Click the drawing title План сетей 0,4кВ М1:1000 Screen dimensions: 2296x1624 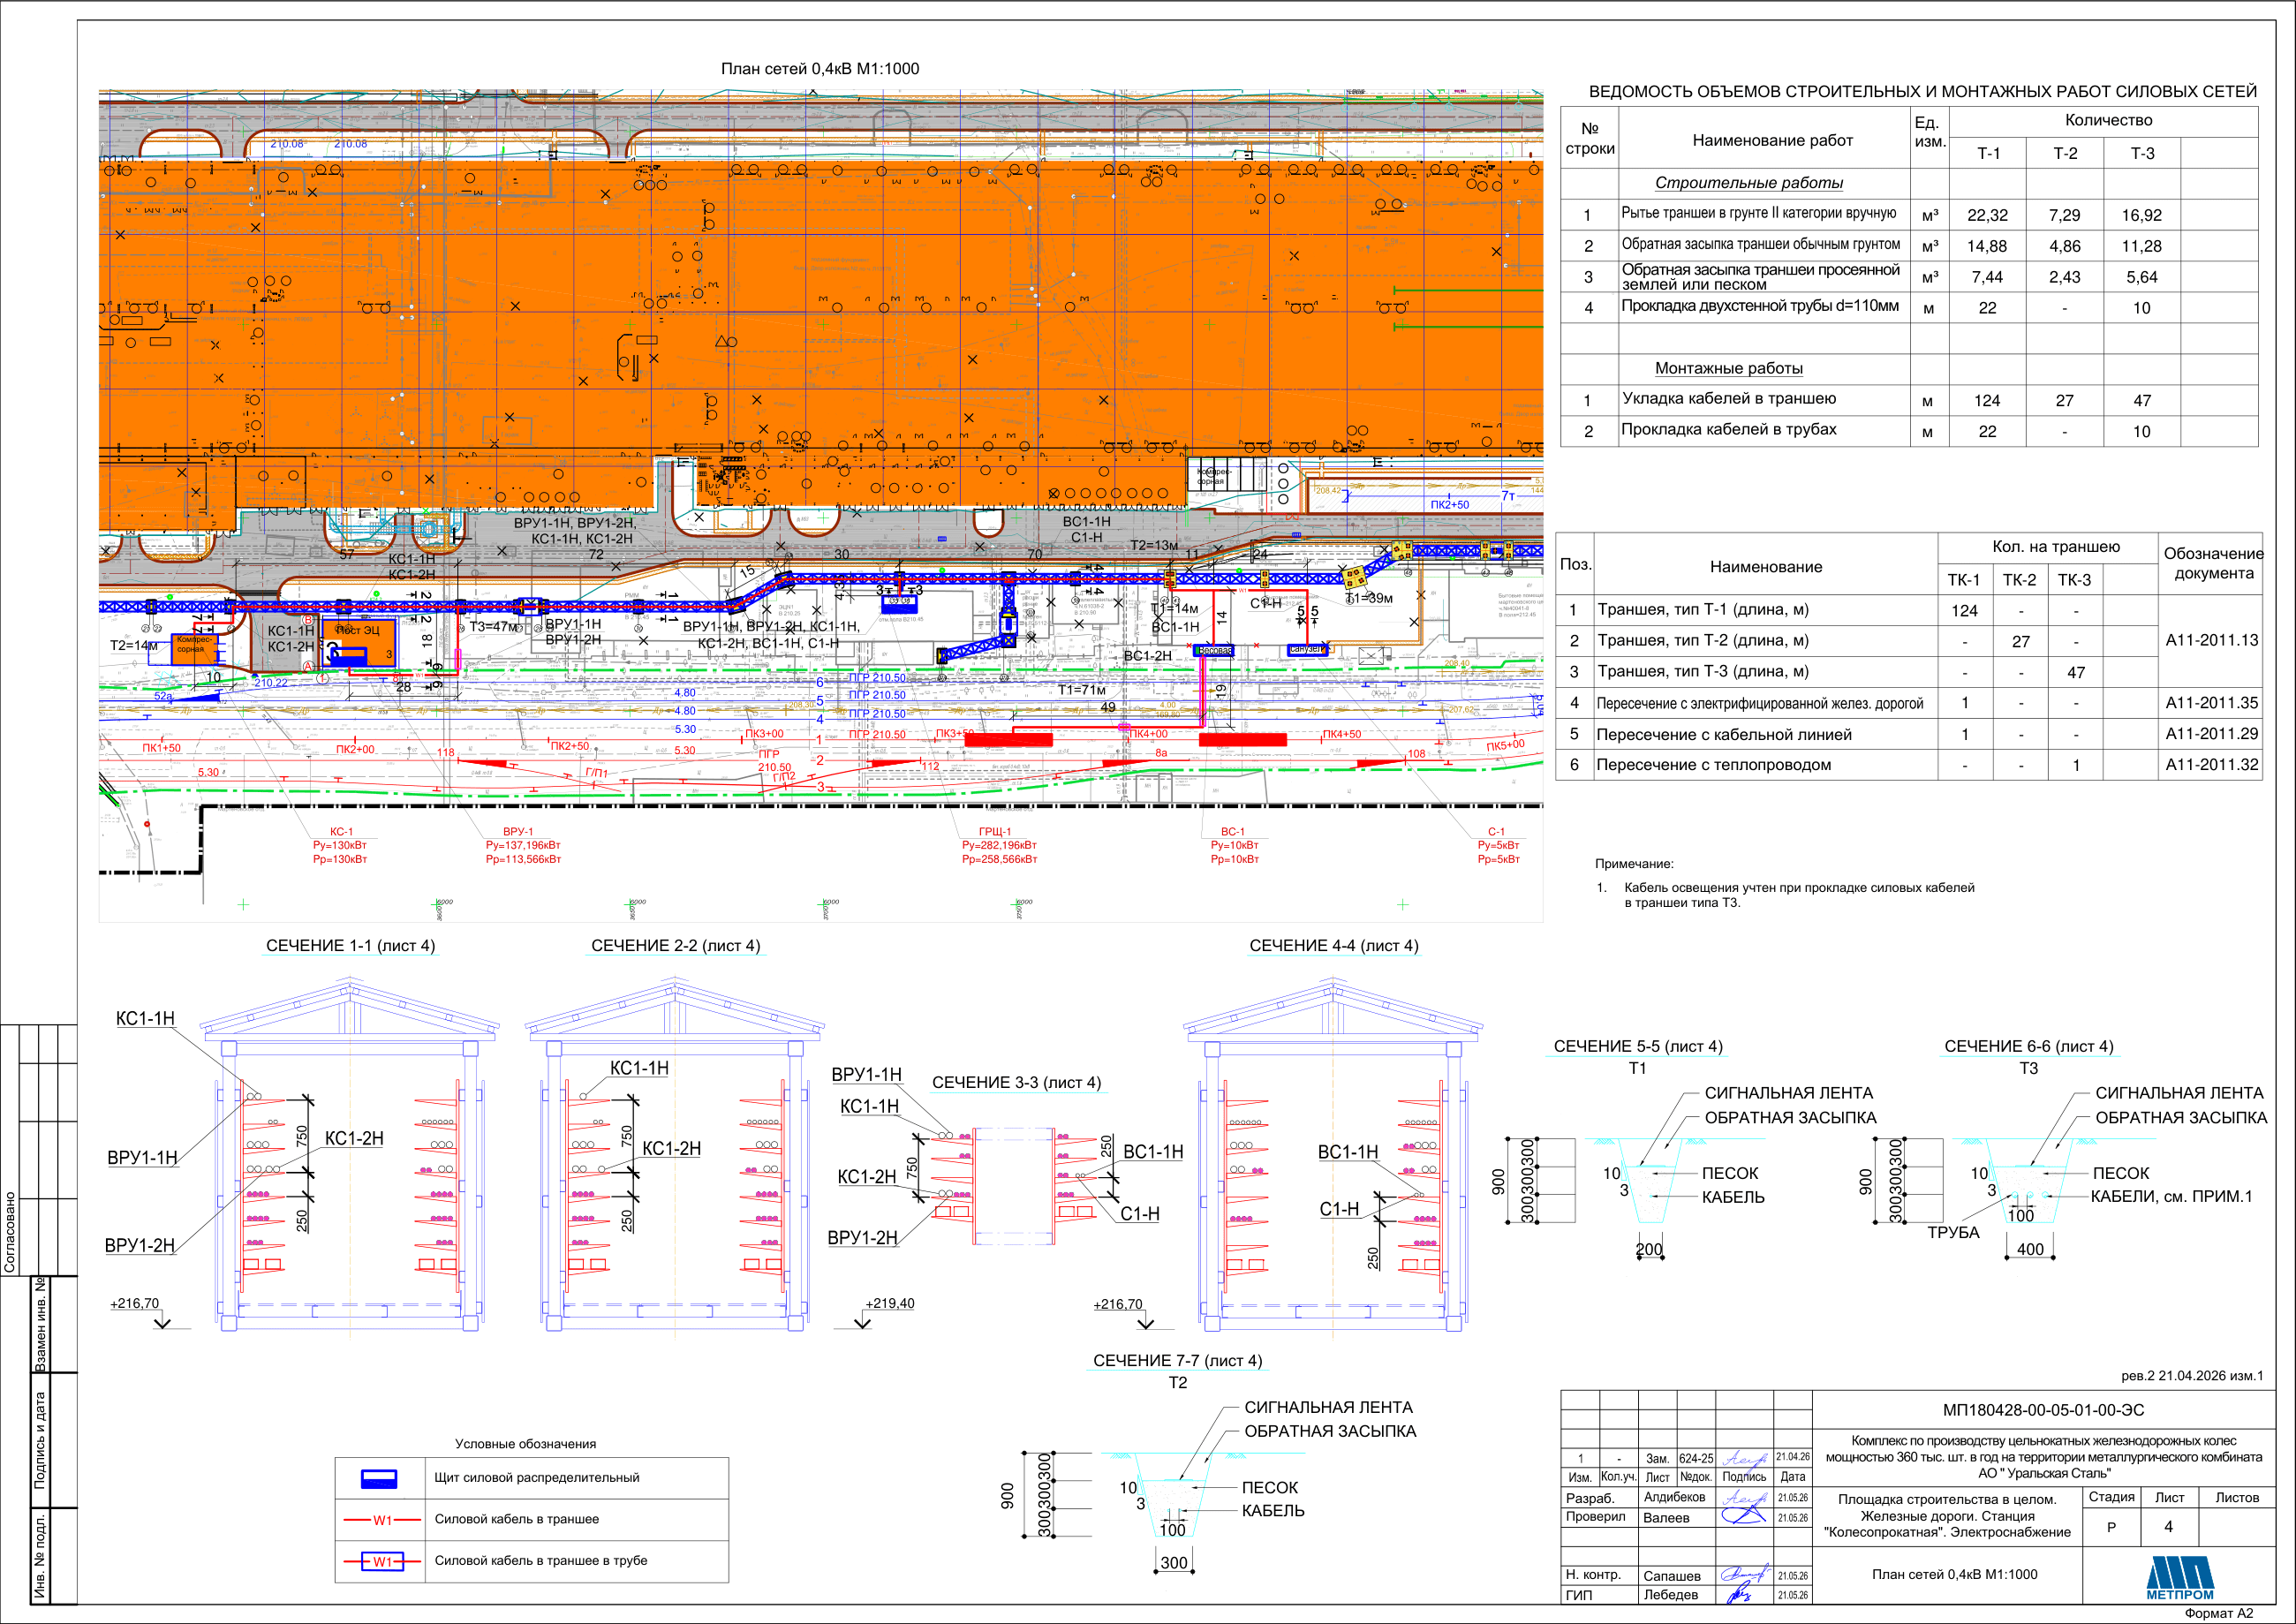point(820,69)
